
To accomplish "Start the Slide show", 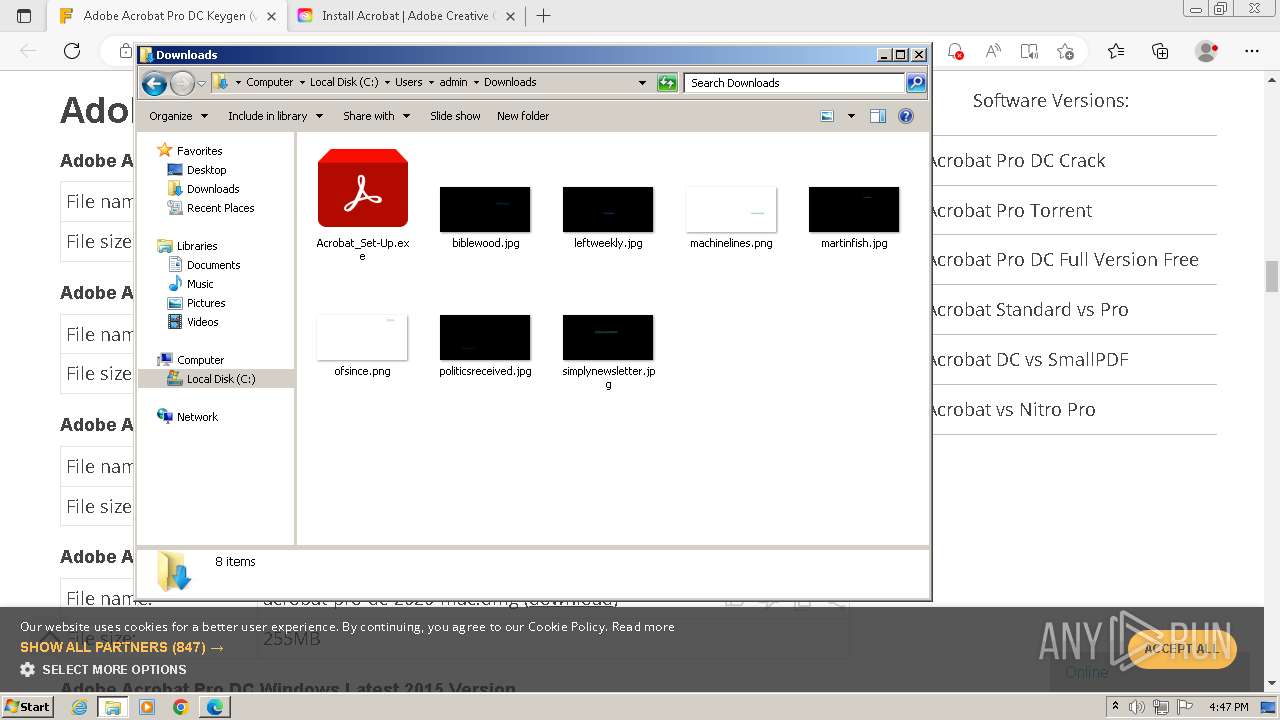I will point(455,116).
